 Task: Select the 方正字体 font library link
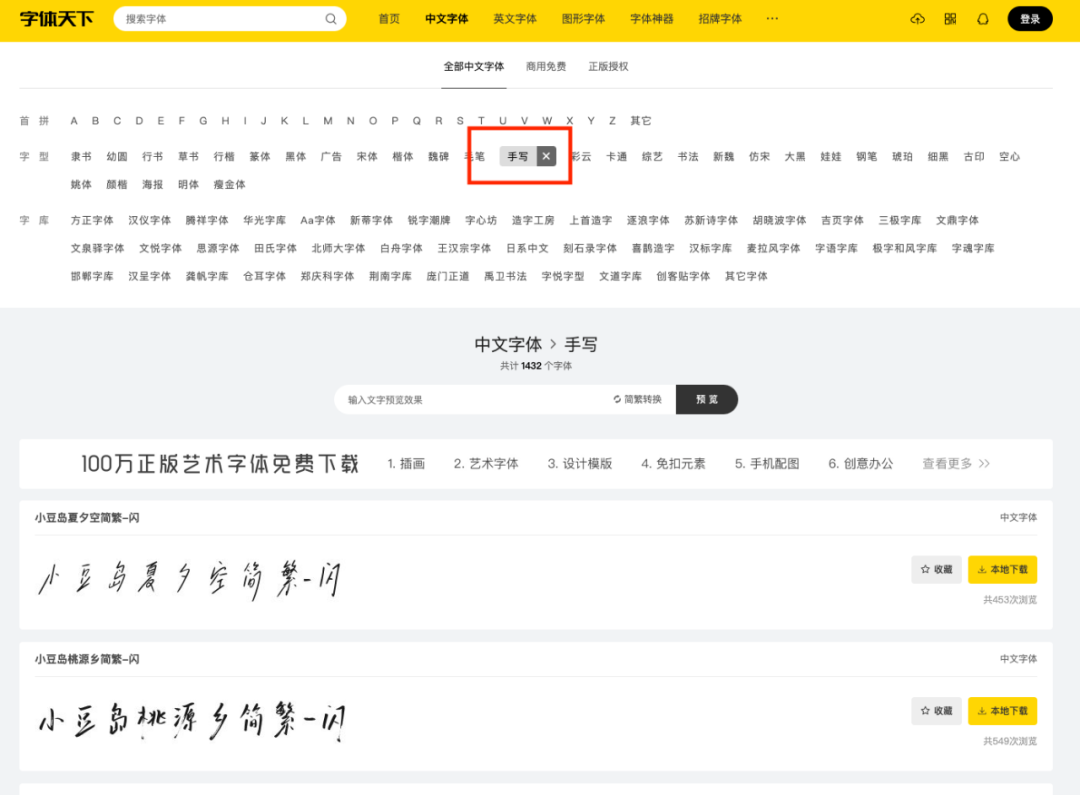(92, 220)
